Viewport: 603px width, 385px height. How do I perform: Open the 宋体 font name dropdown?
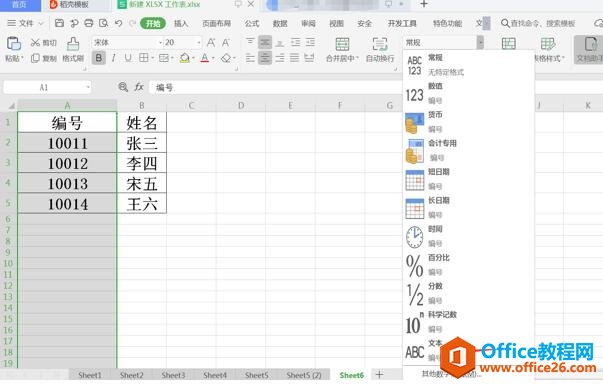point(160,42)
